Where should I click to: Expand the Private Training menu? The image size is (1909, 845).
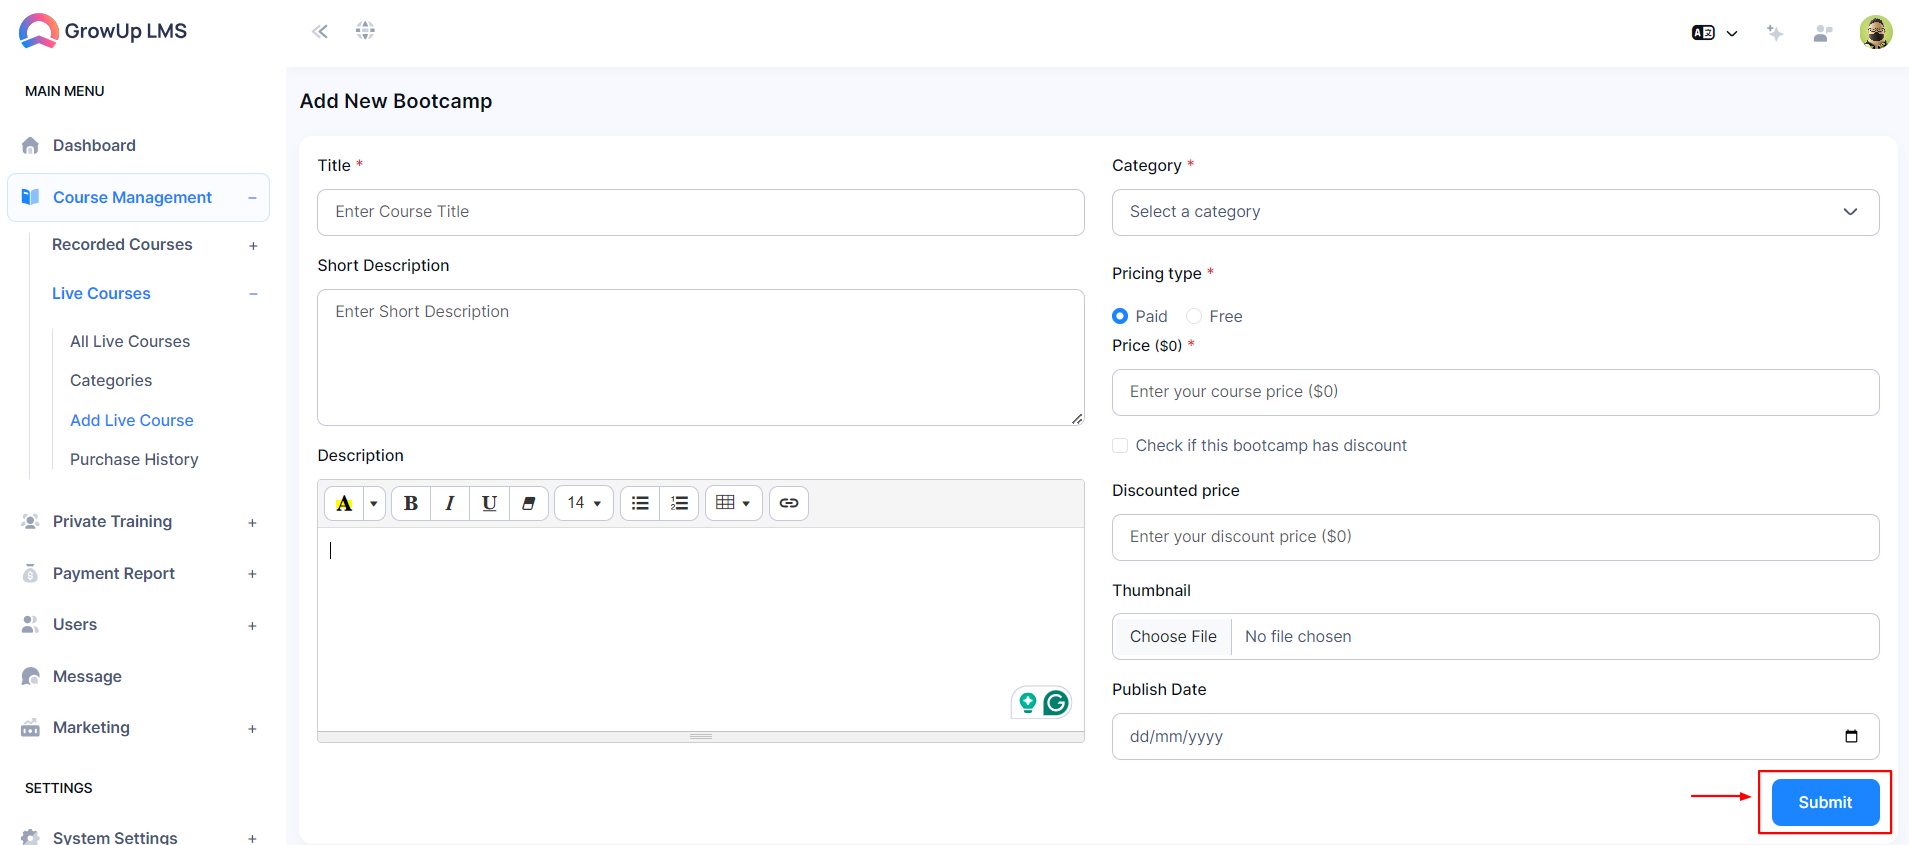pos(252,522)
